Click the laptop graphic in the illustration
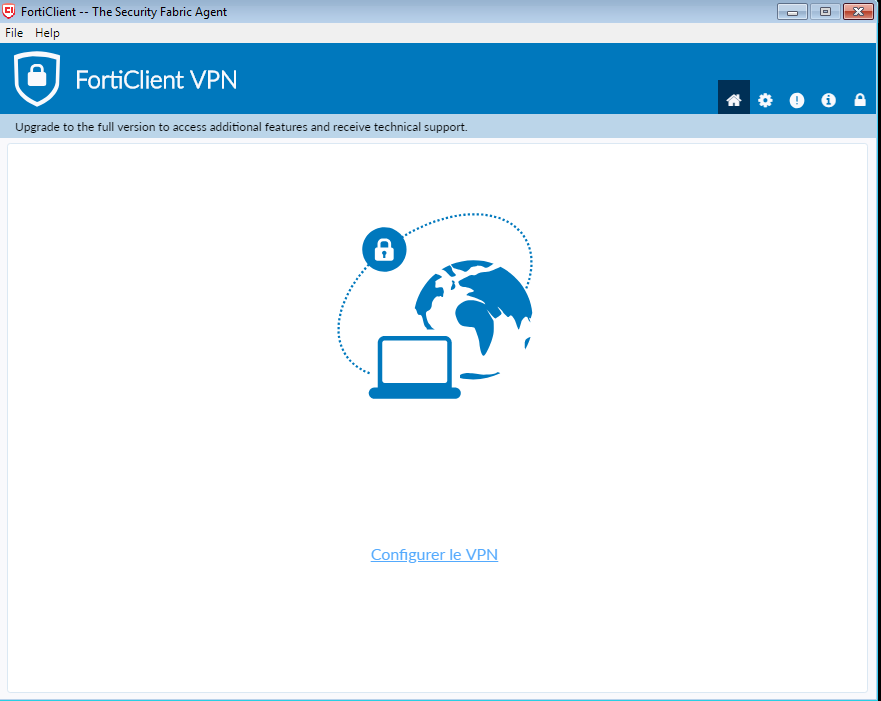 [x=415, y=367]
